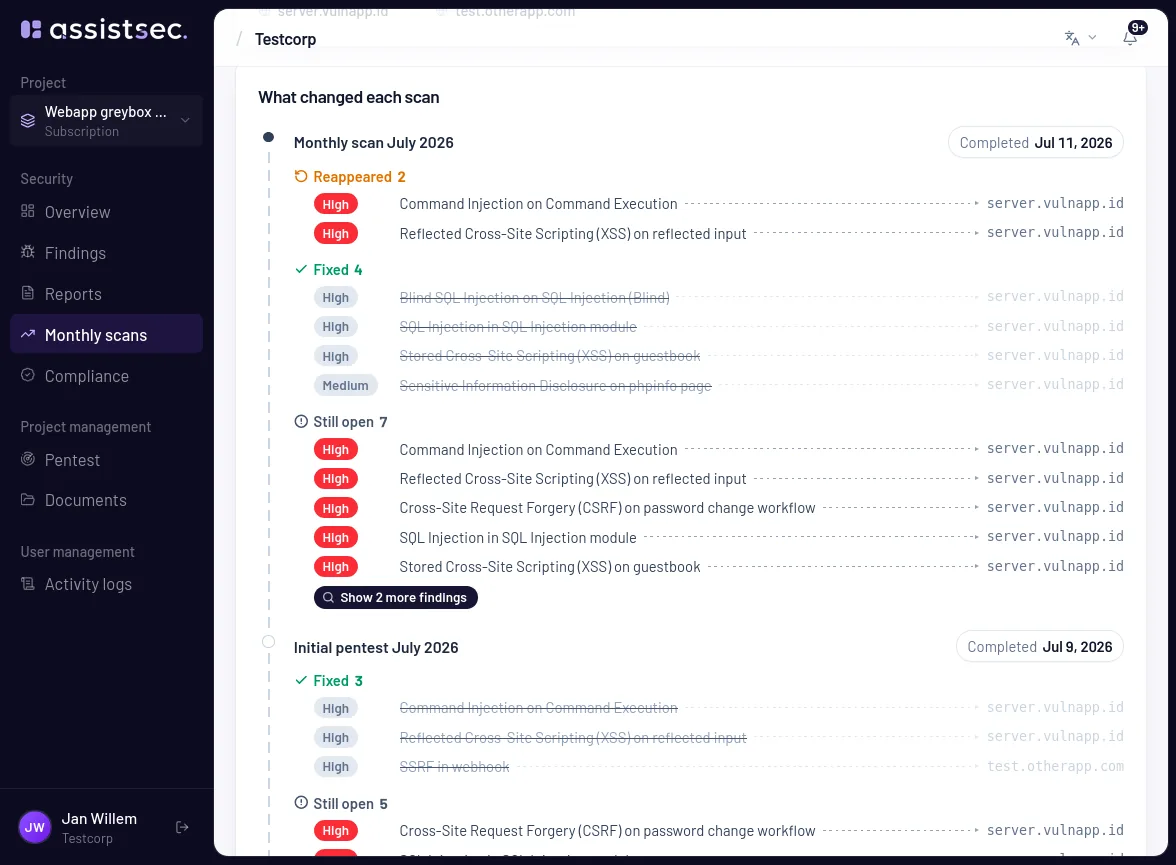Open Monthly scans menu item

pyautogui.click(x=106, y=335)
